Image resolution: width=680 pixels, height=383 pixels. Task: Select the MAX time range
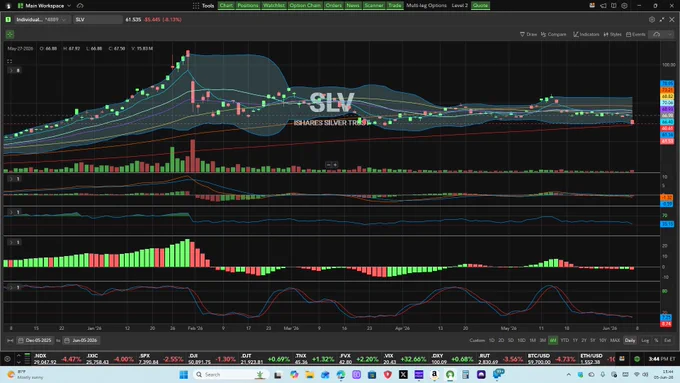(x=615, y=340)
